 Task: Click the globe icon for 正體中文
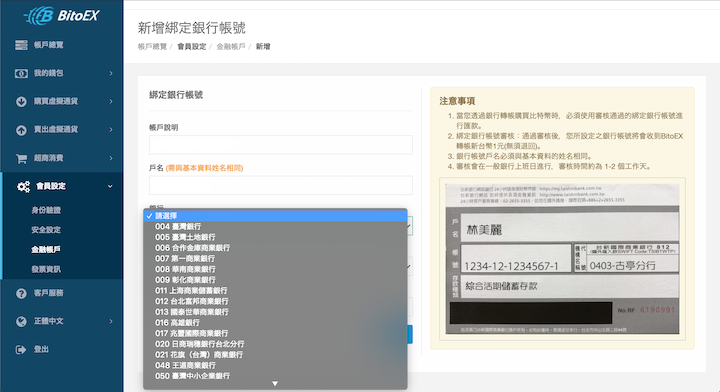tap(21, 321)
